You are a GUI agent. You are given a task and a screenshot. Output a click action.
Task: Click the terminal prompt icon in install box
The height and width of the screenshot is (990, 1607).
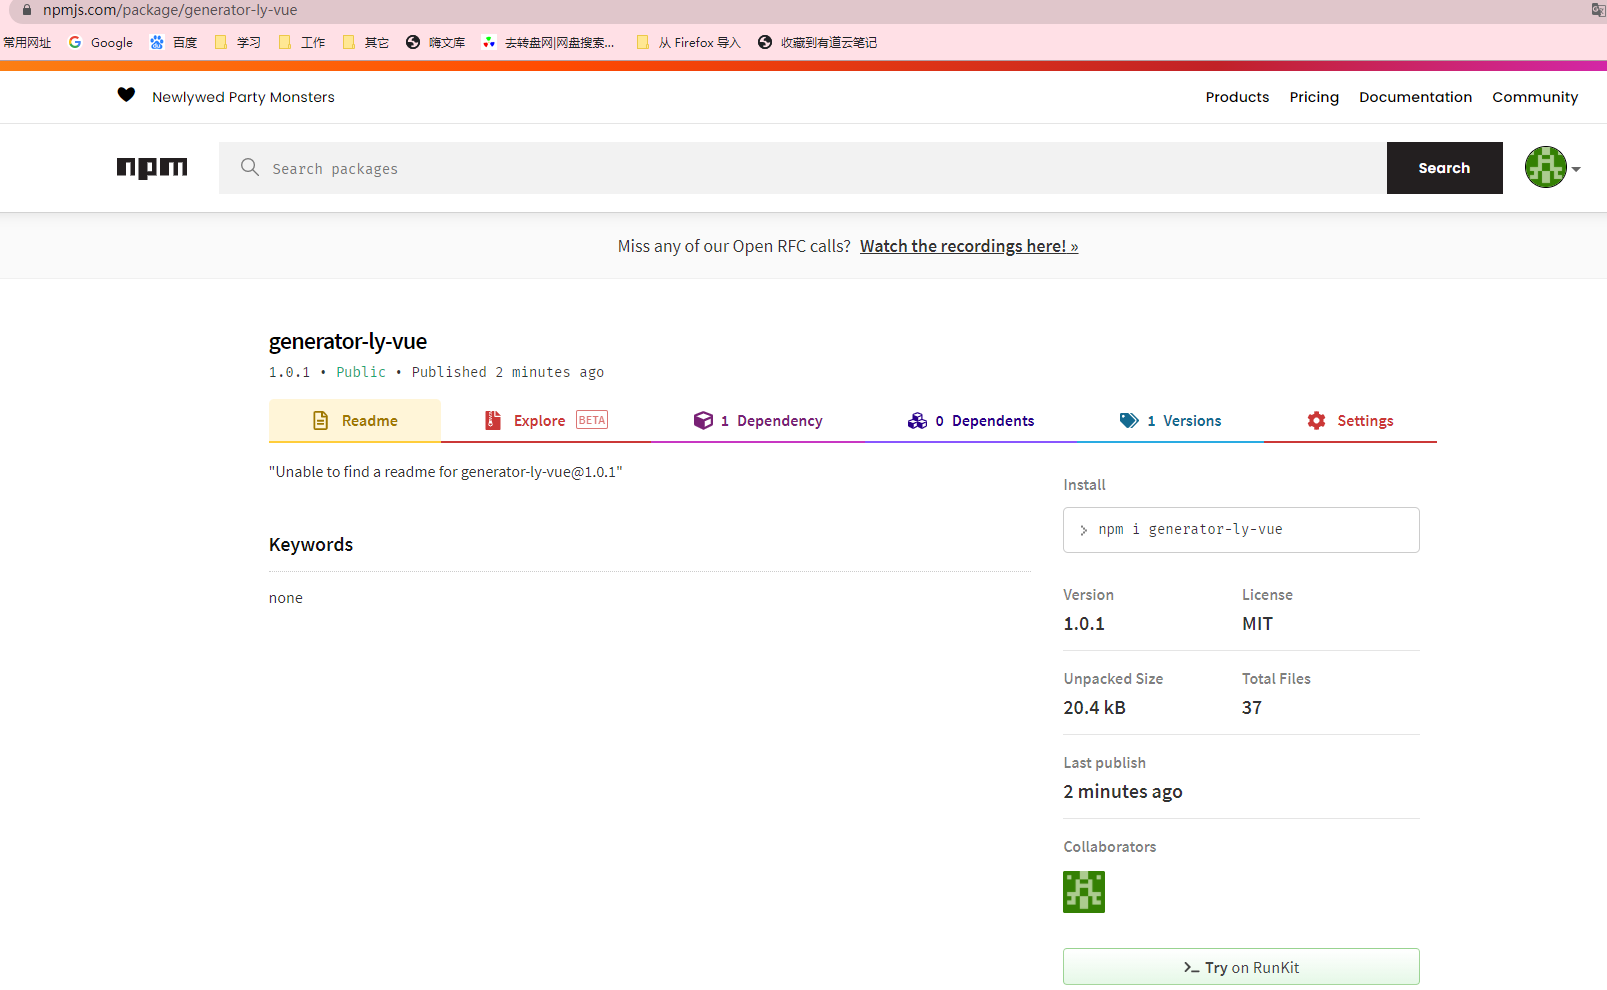click(x=1083, y=530)
